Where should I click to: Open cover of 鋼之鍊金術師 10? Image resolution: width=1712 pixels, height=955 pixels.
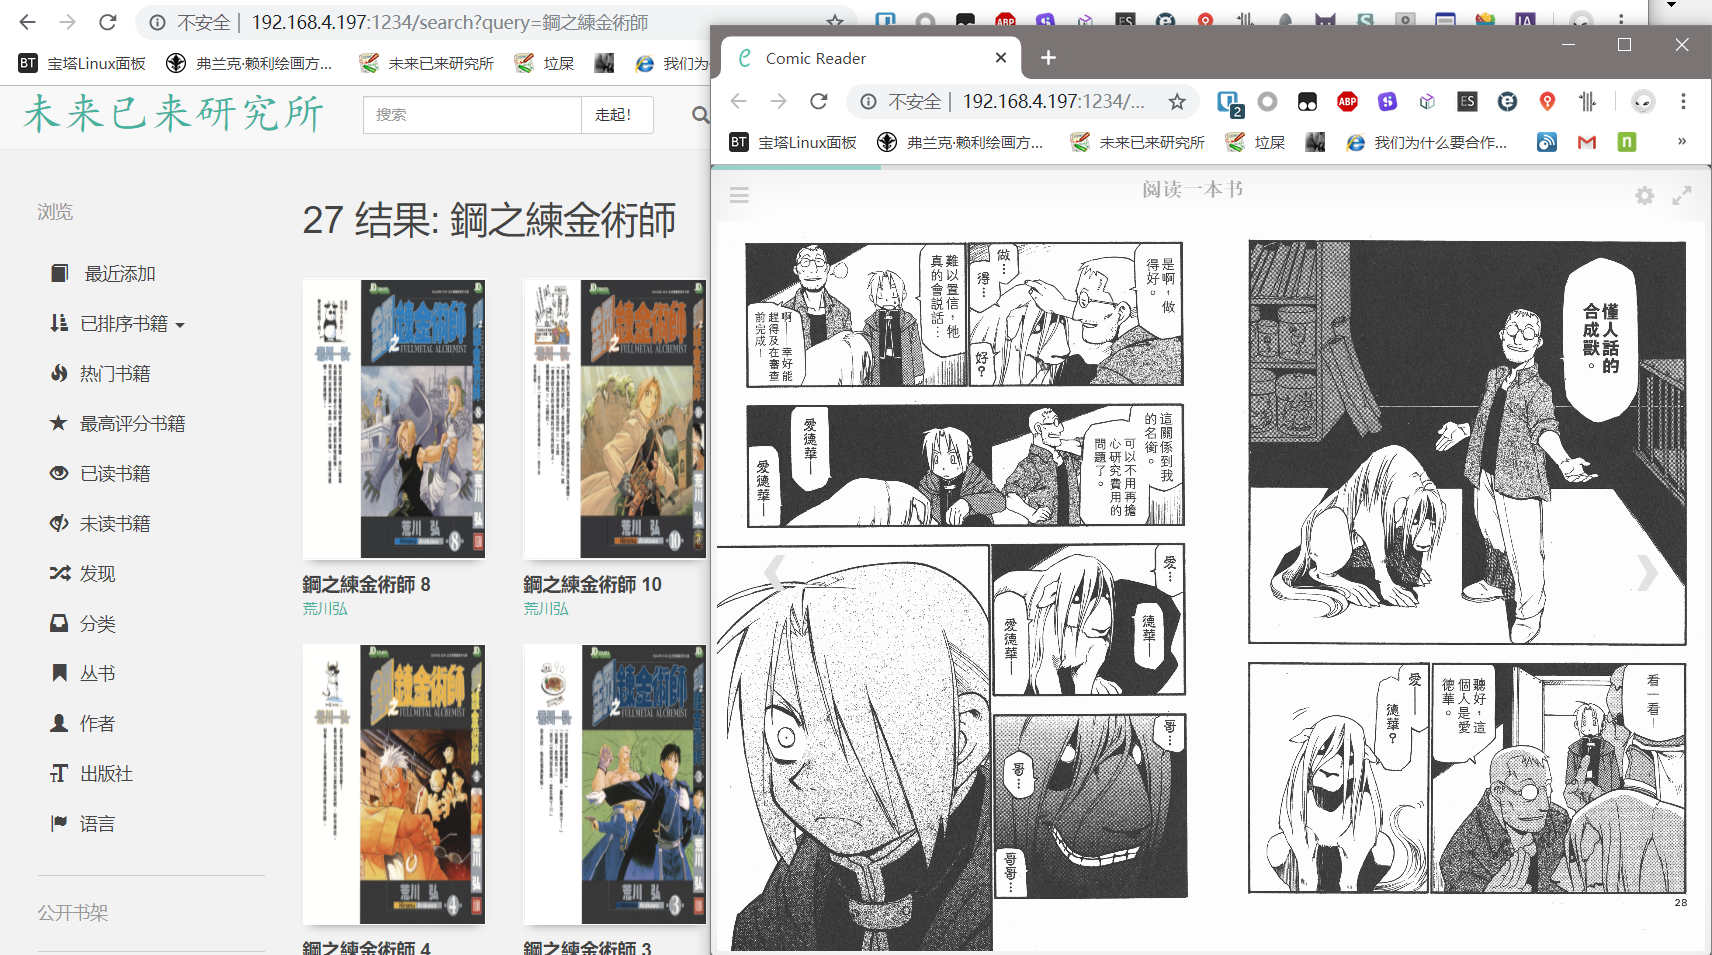tap(614, 419)
